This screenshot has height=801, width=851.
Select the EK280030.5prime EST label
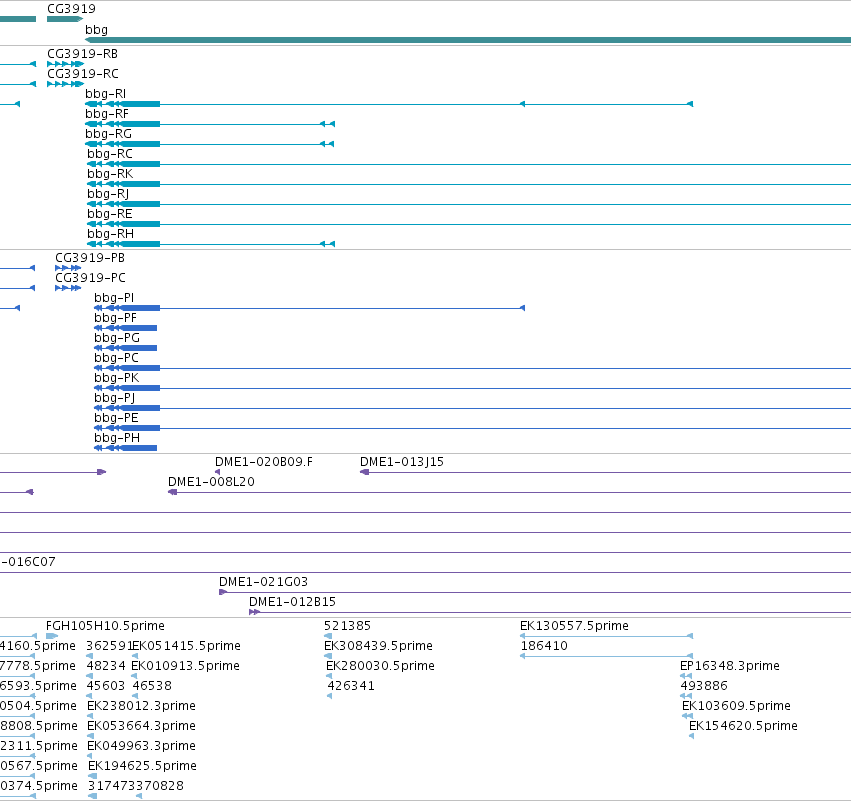(x=380, y=666)
